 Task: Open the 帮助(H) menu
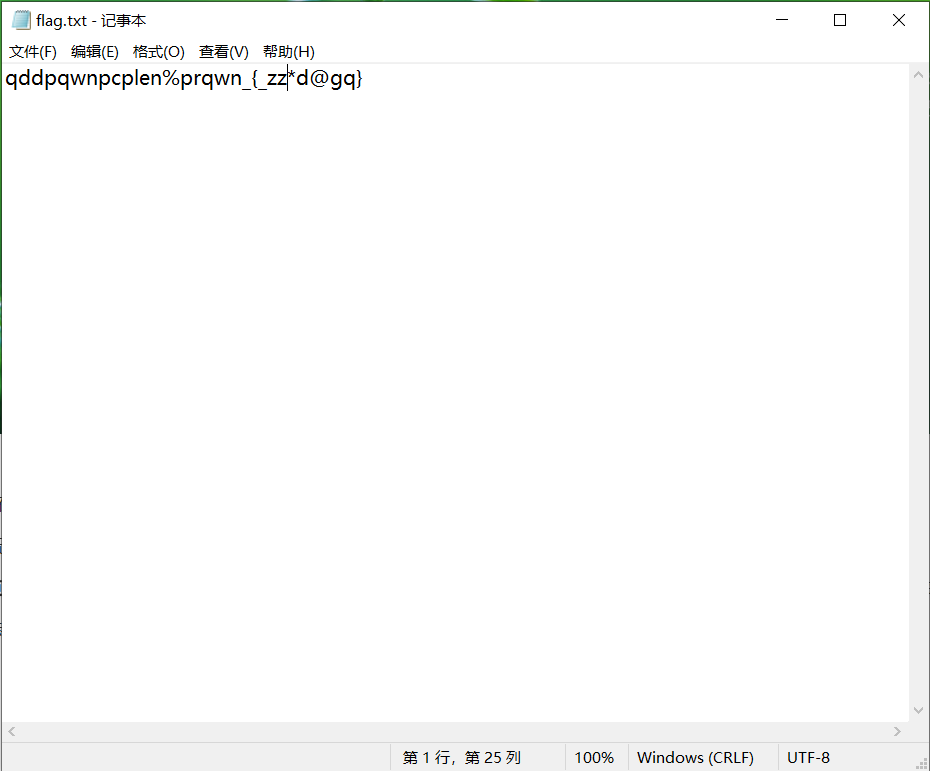point(289,52)
